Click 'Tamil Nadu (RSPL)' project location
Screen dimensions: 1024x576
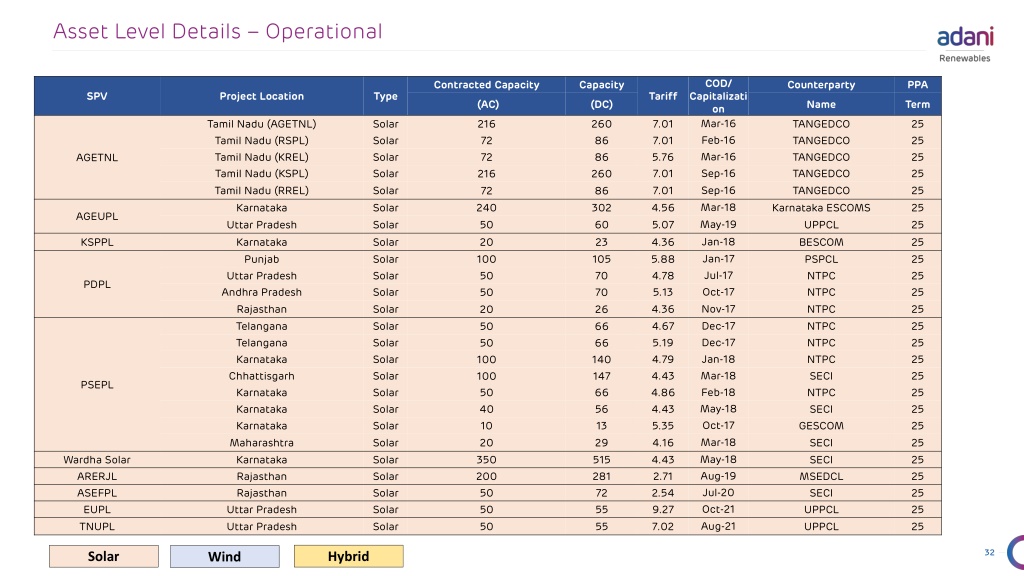coord(261,140)
